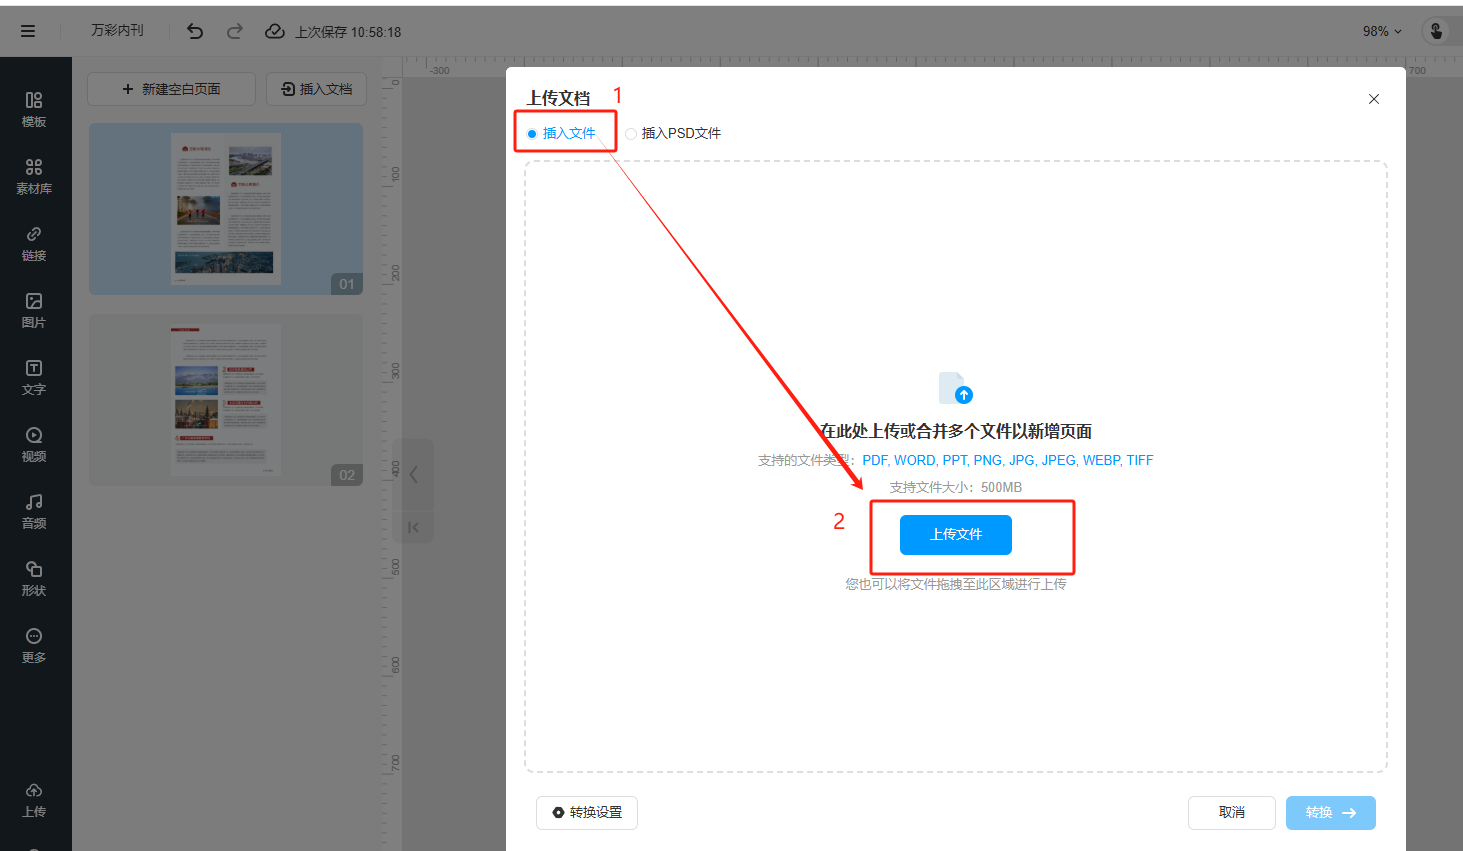This screenshot has height=851, width=1463.
Task: Select page 01 thumbnail
Action: (226, 209)
